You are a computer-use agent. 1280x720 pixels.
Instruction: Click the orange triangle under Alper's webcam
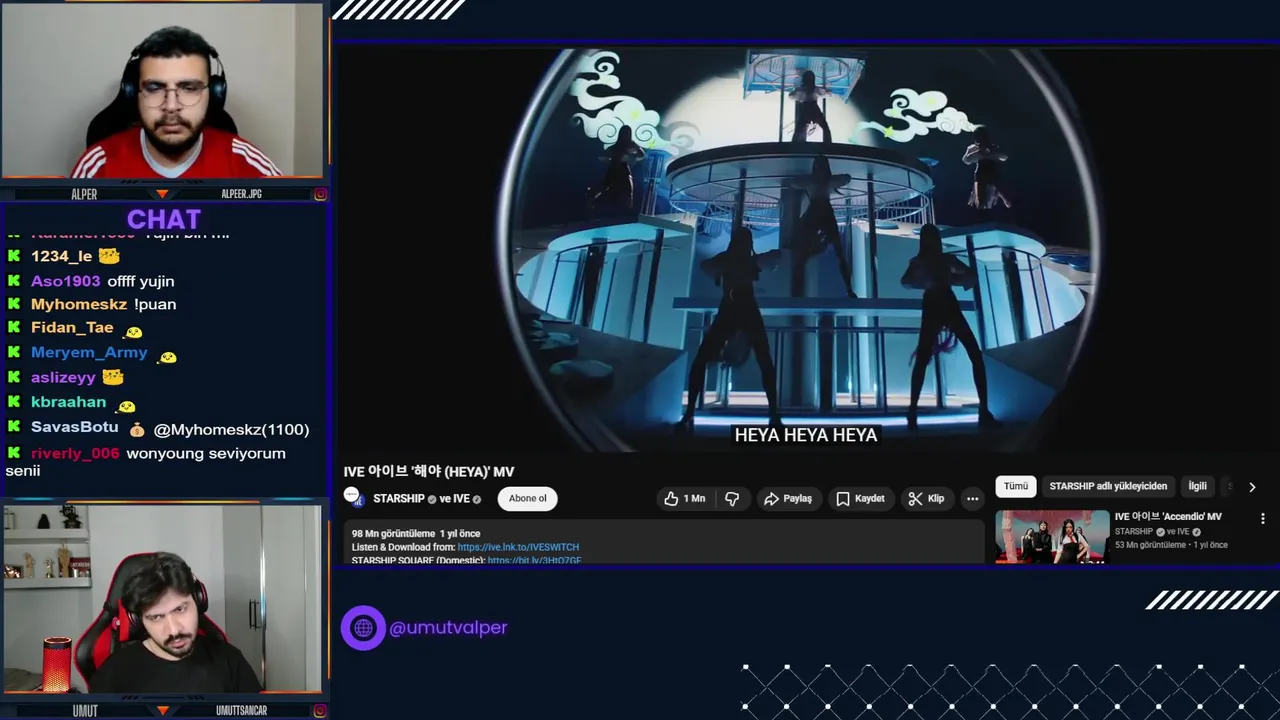162,194
